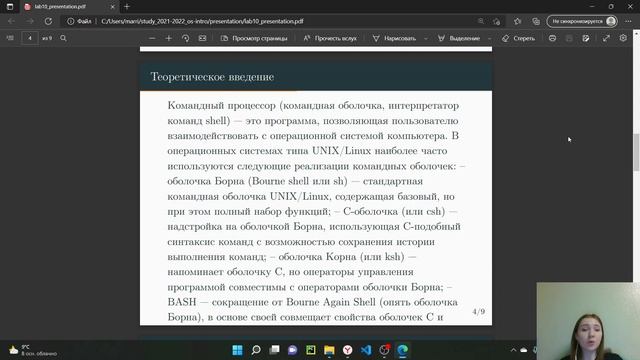Click the Теоретическое введение slide heading
The height and width of the screenshot is (360, 640).
[x=212, y=76]
